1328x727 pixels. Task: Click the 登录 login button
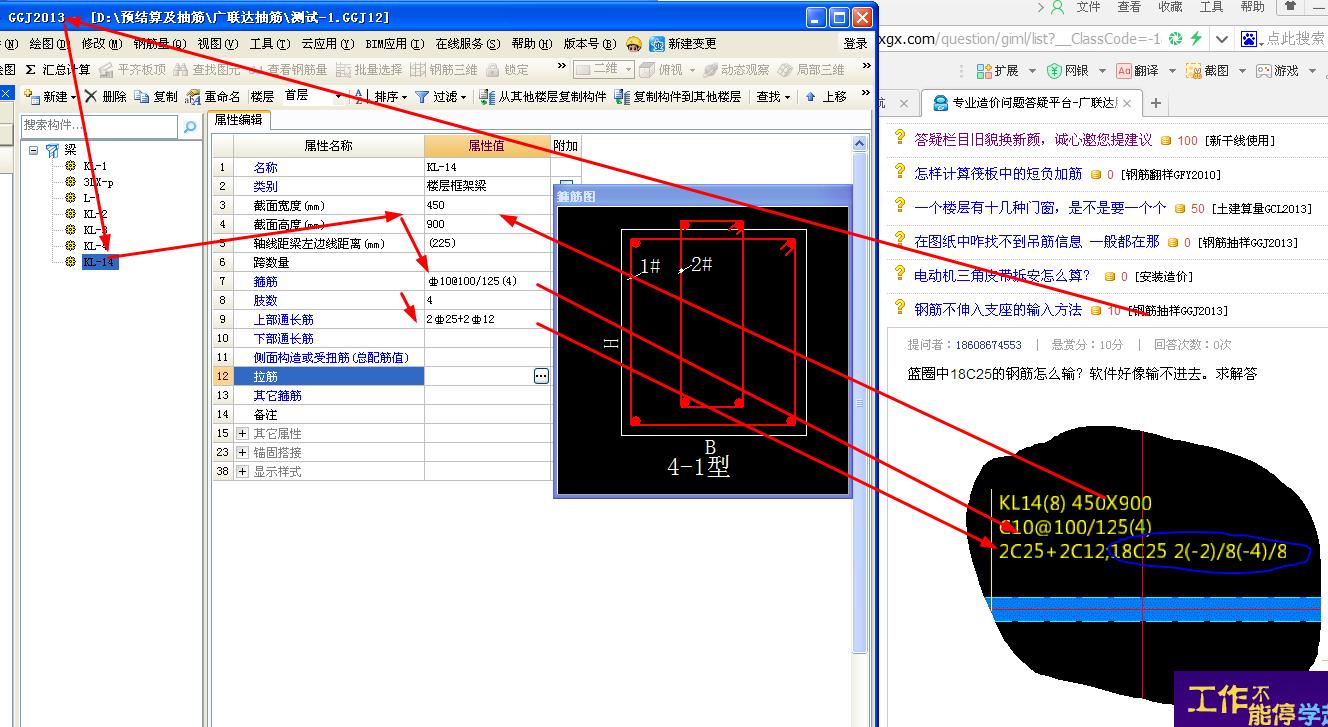tap(856, 44)
